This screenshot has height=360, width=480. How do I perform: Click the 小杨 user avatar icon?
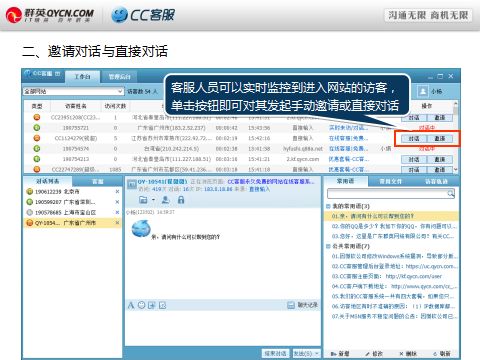pyautogui.click(x=423, y=91)
